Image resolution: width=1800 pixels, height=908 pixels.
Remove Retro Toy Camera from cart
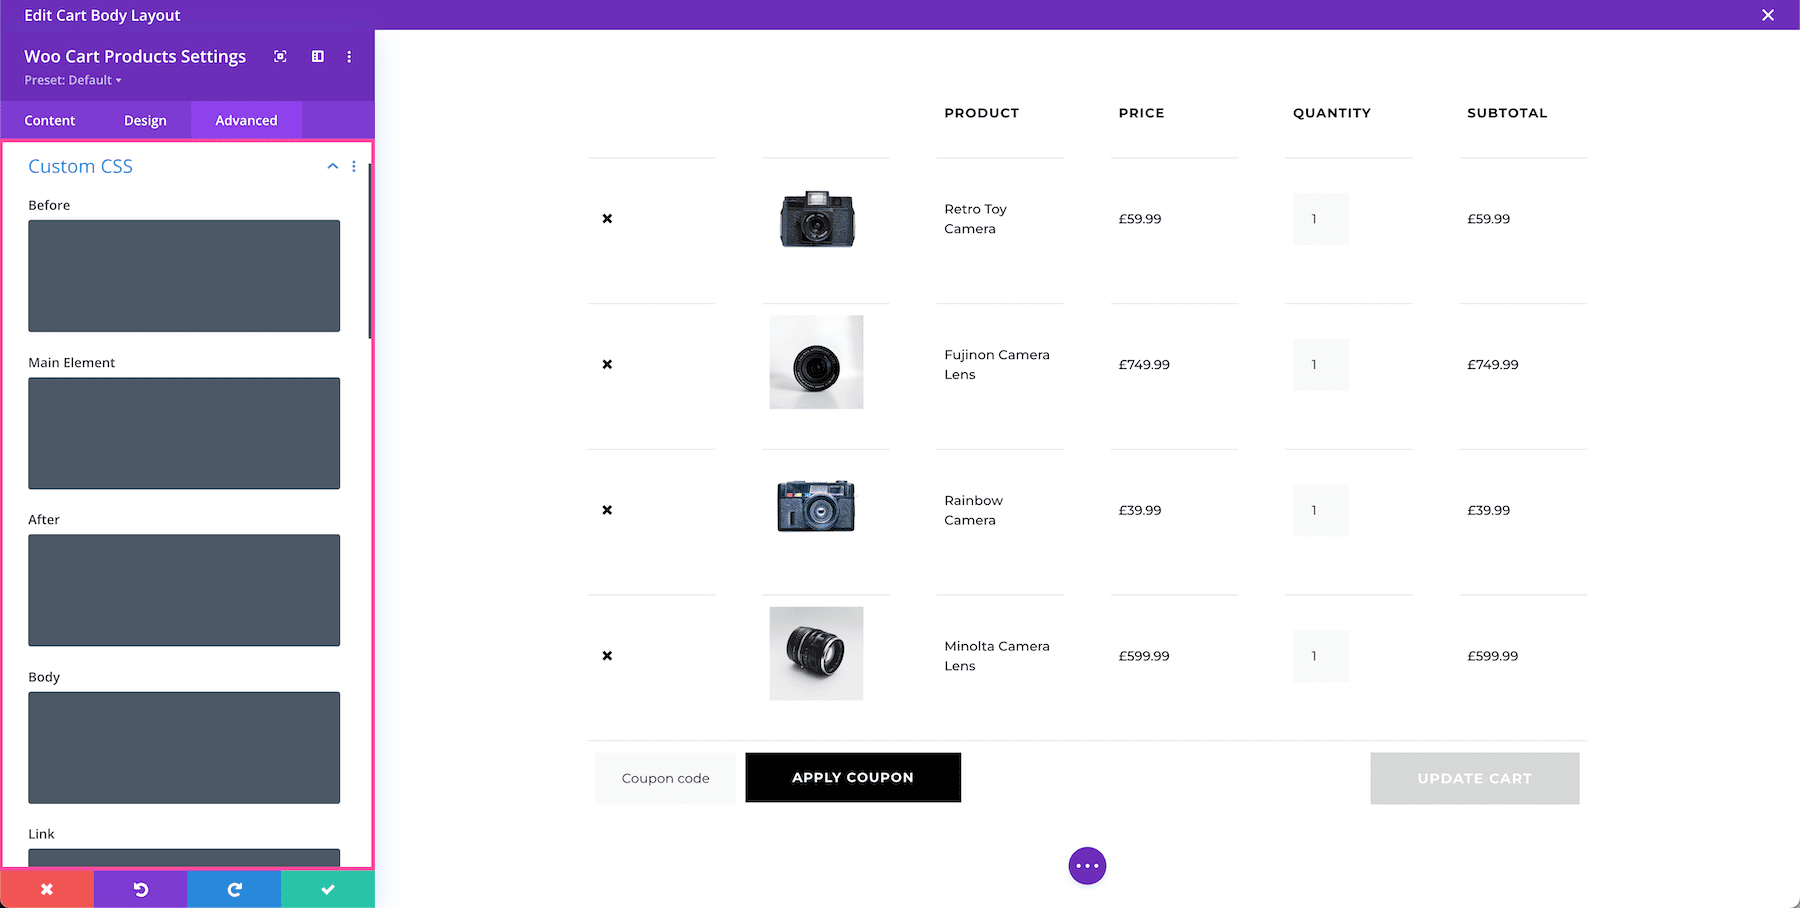point(607,218)
